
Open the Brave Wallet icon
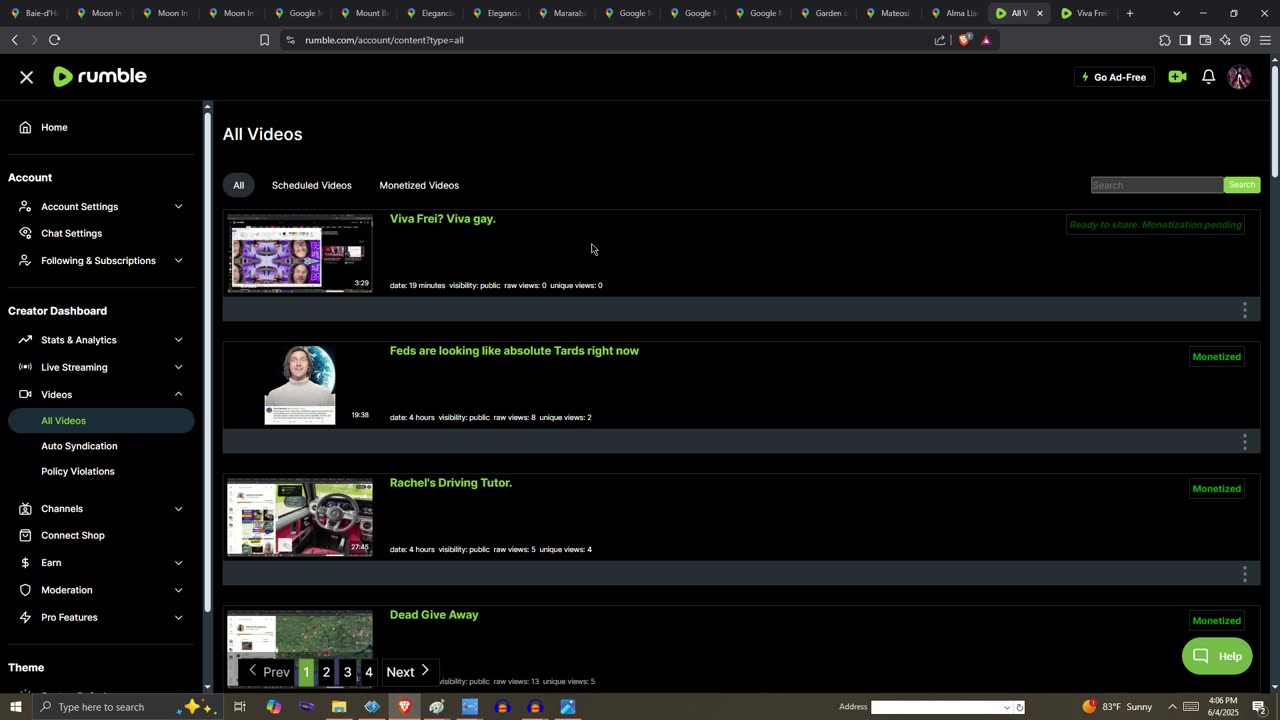1205,40
